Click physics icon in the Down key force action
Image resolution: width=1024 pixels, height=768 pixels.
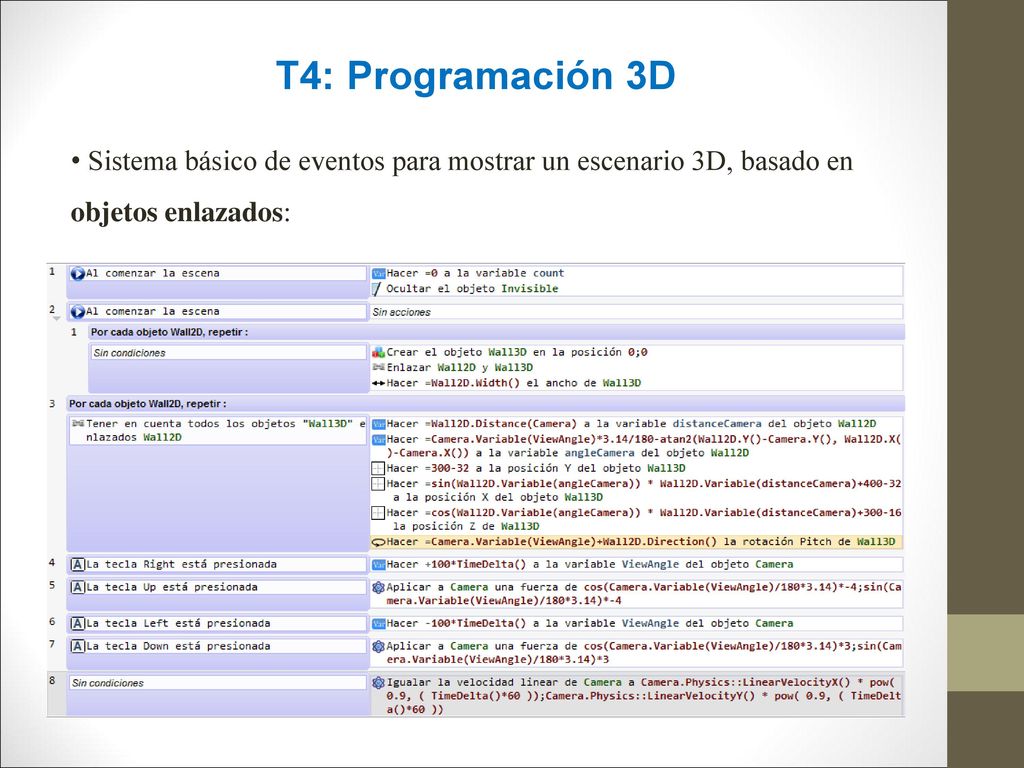click(x=378, y=647)
